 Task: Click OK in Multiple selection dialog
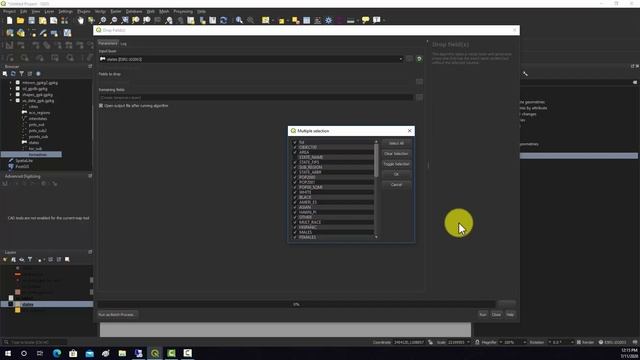pos(396,174)
